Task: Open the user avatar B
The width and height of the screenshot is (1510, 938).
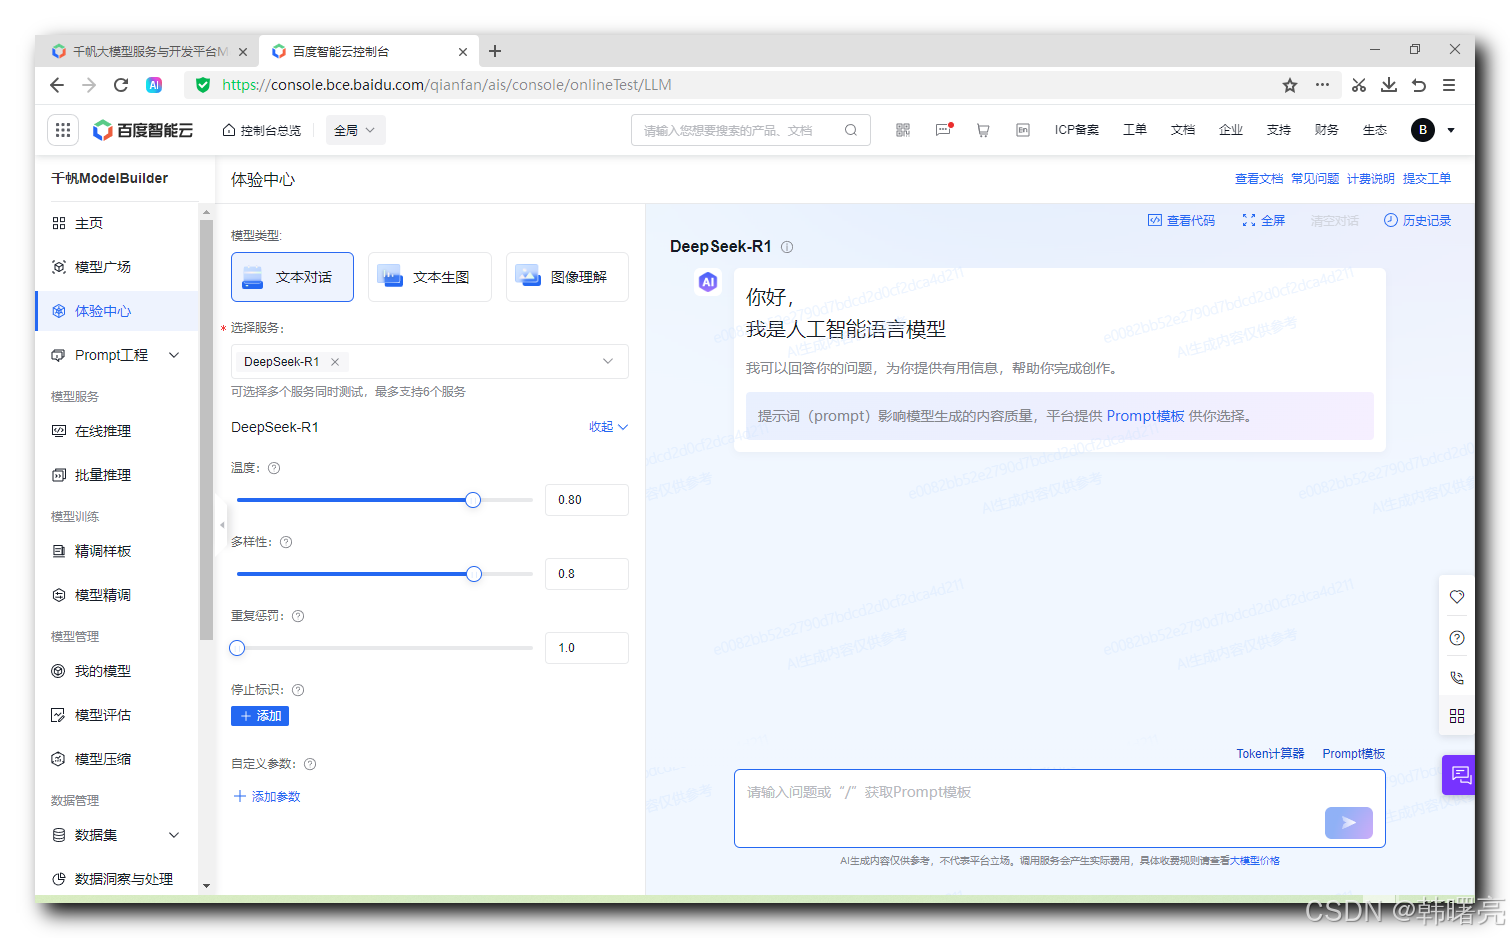Action: 1423,130
